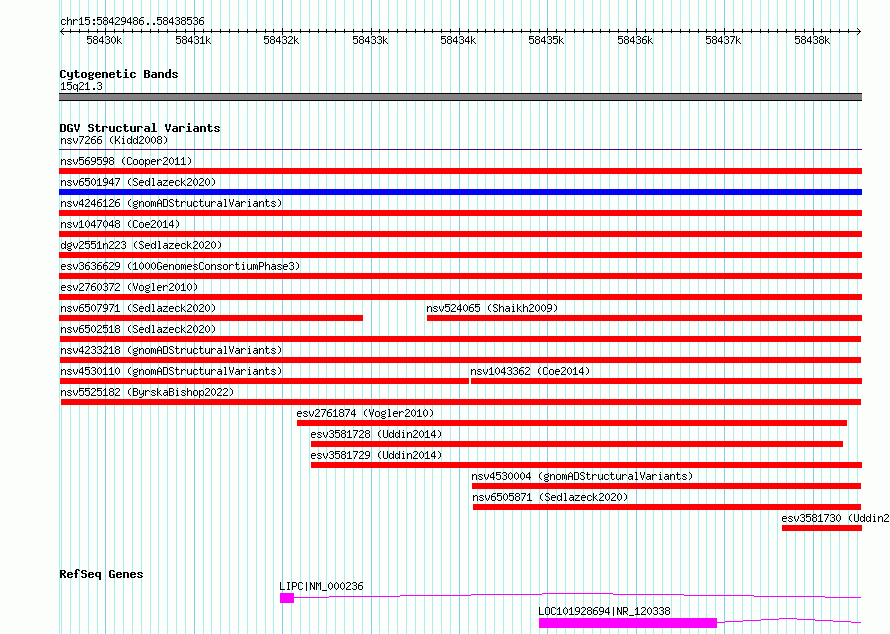Select the DGV Structural Variants track title
The width and height of the screenshot is (890, 634).
[x=140, y=128]
